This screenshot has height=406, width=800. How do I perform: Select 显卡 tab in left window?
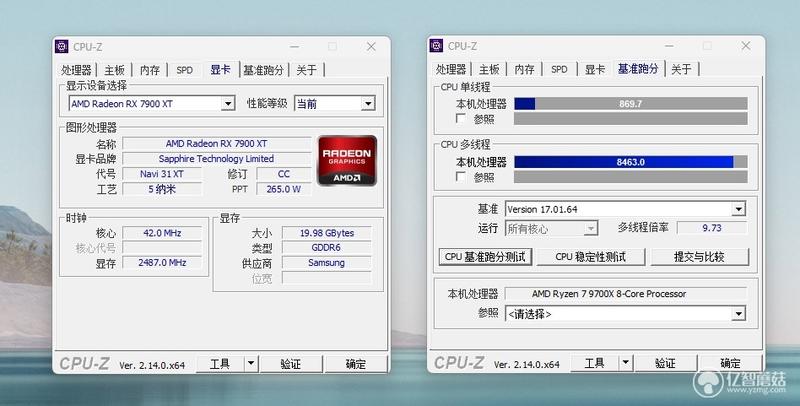(x=220, y=69)
